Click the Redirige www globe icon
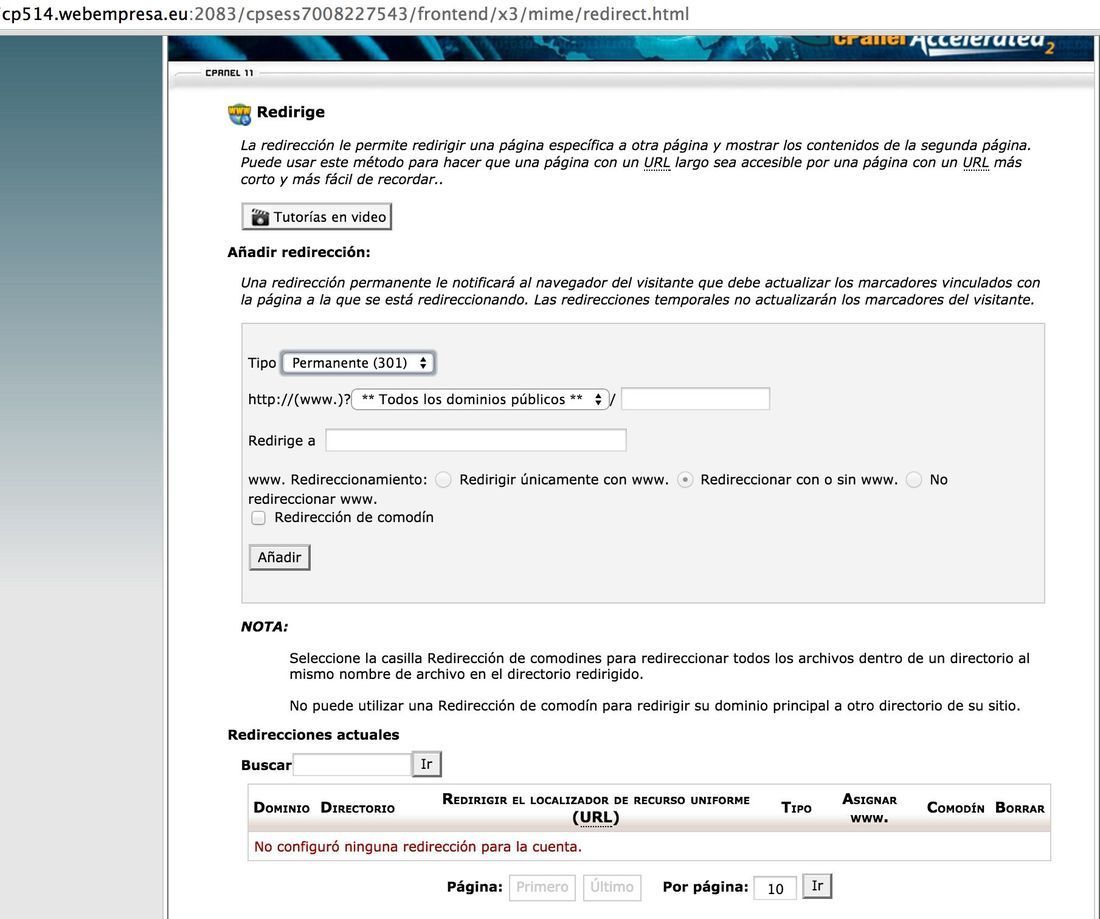The image size is (1100, 919). (239, 114)
